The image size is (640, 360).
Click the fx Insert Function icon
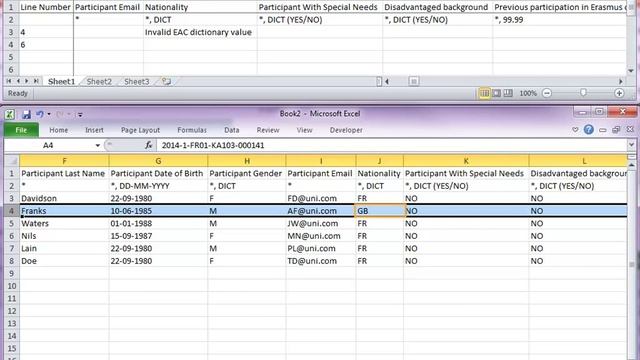(148, 145)
